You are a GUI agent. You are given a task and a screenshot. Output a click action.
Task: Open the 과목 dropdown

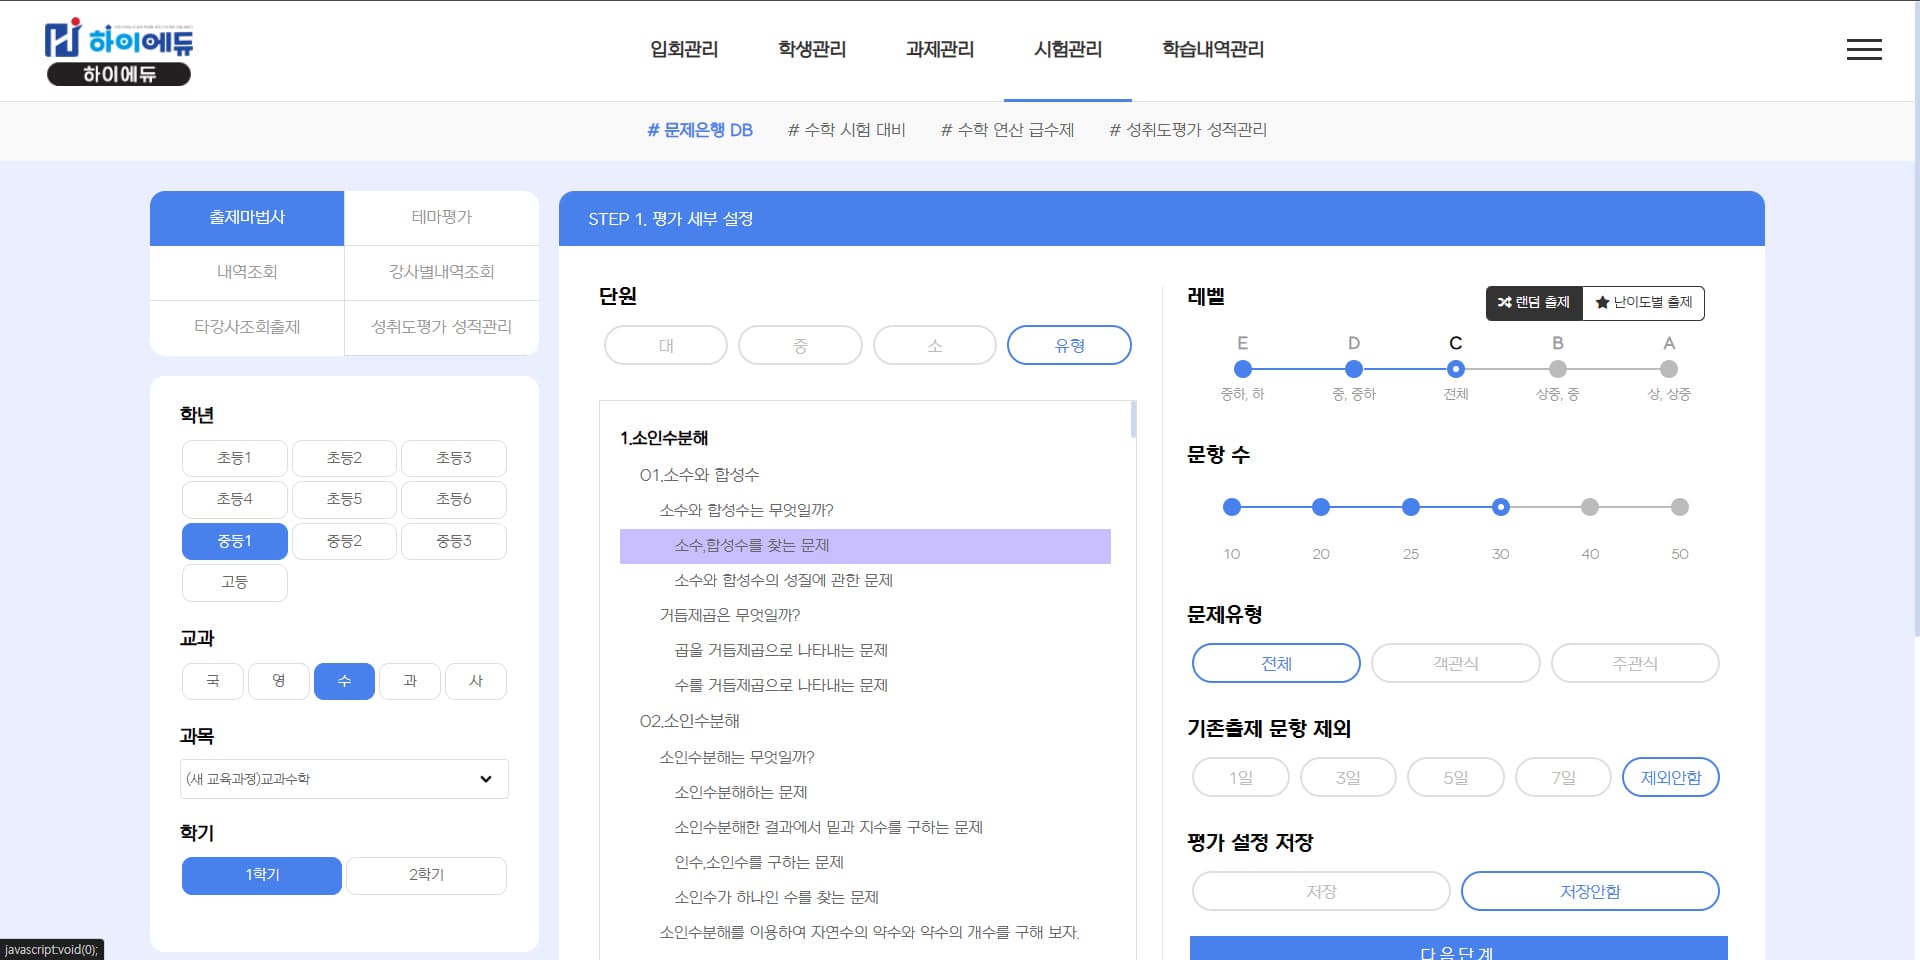pos(344,779)
